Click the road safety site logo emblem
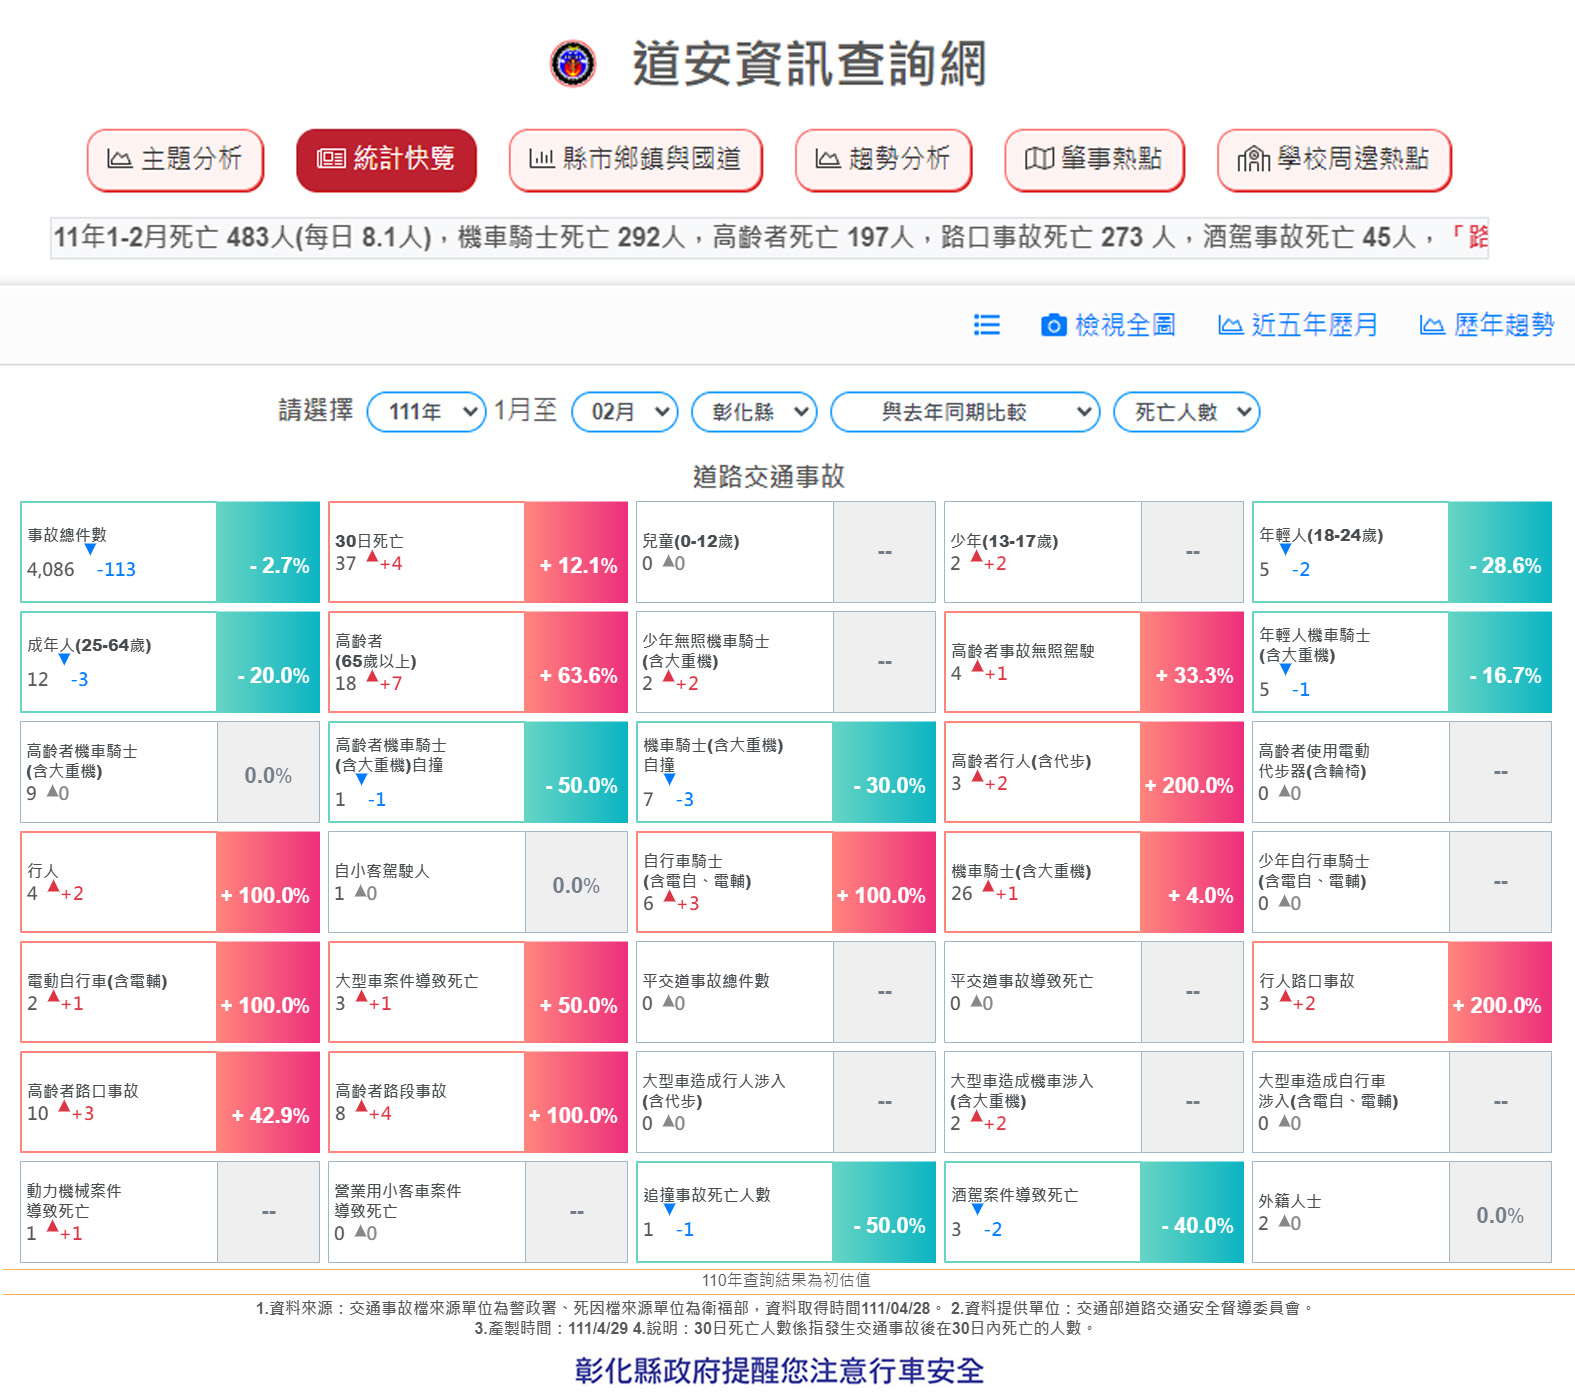This screenshot has width=1575, height=1395. tap(573, 64)
